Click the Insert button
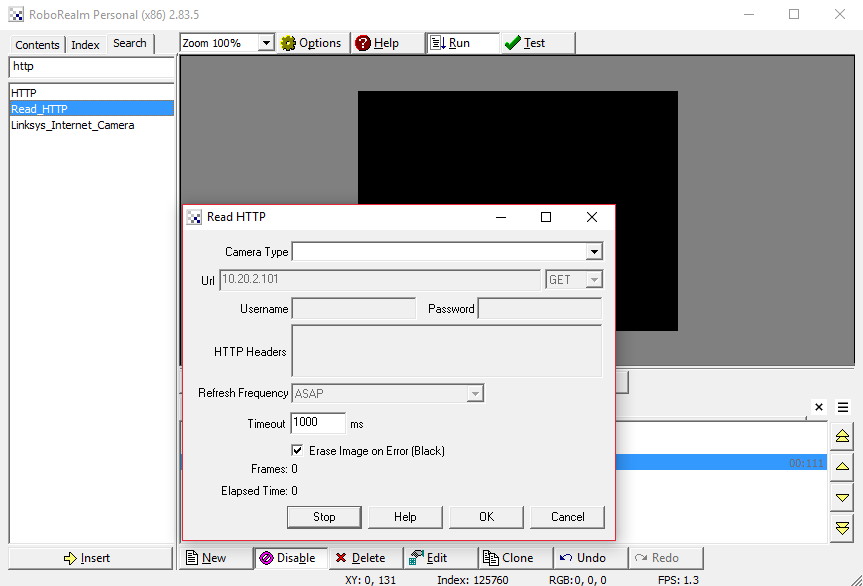The height and width of the screenshot is (586, 863). (90, 558)
